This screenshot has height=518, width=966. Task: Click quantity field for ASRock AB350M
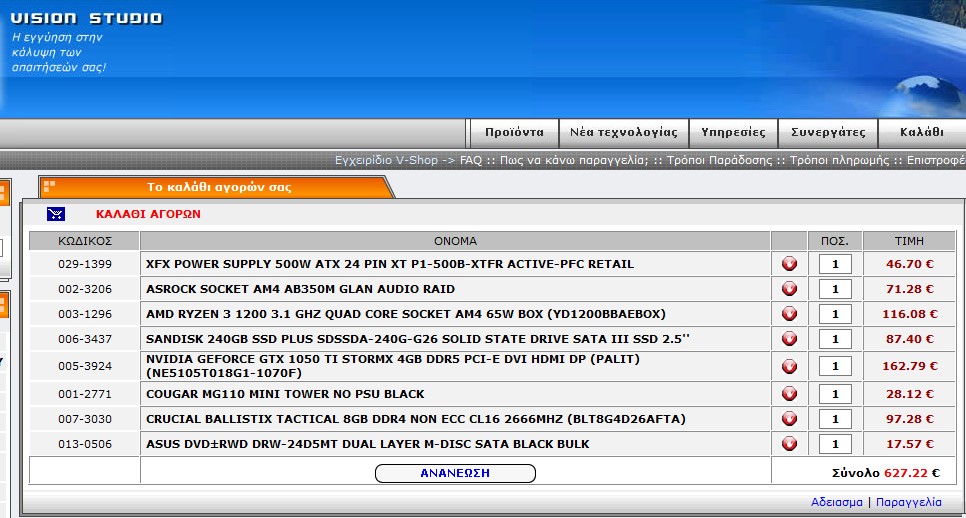835,289
